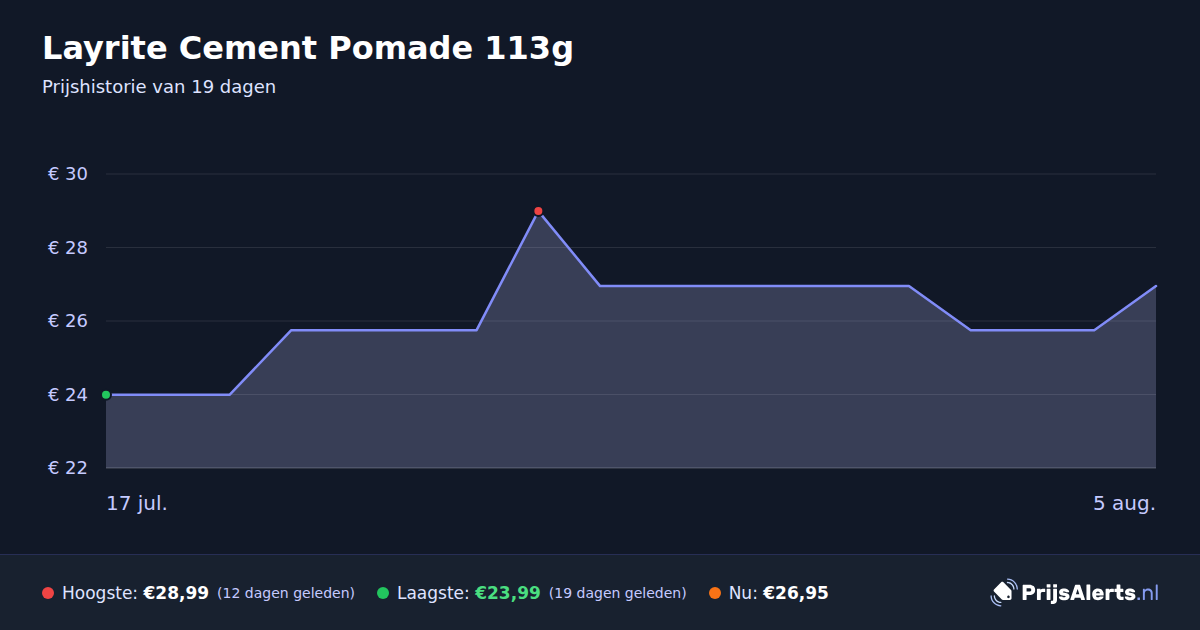The image size is (1200, 630).
Task: Click the Layrite Cement Pomade 113g title
Action: (x=308, y=48)
